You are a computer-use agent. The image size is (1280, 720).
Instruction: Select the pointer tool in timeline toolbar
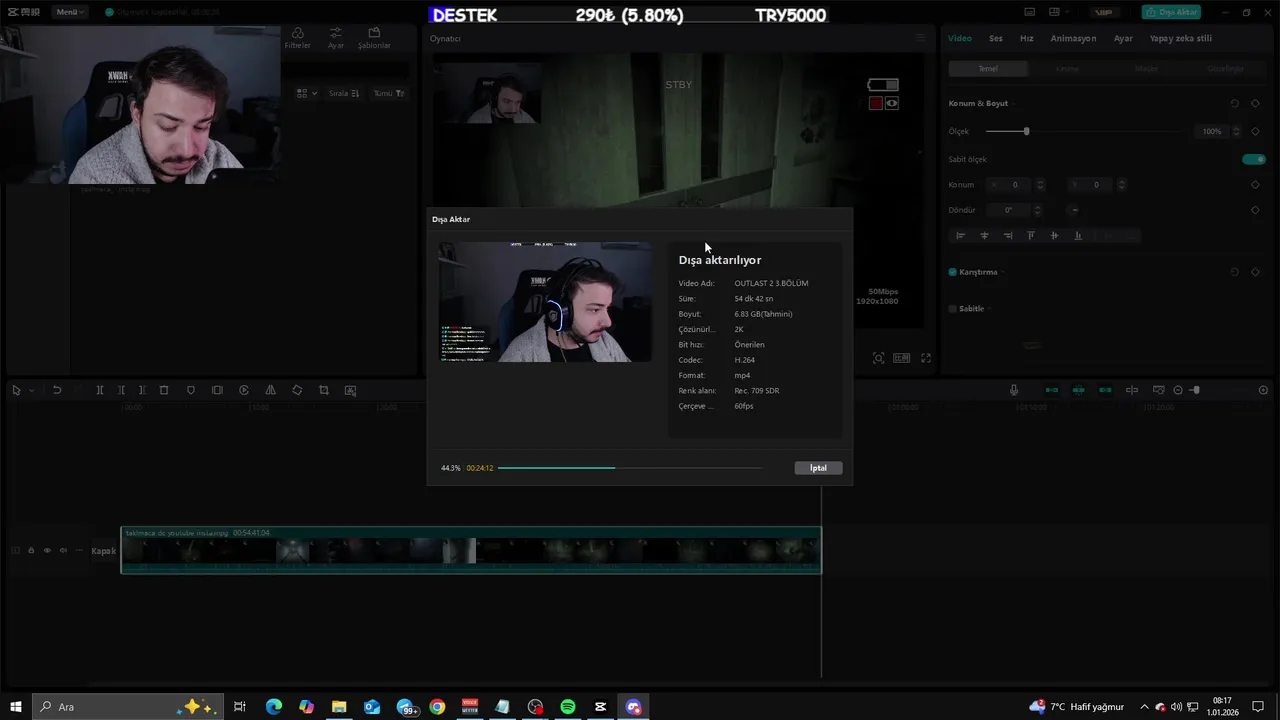click(16, 390)
